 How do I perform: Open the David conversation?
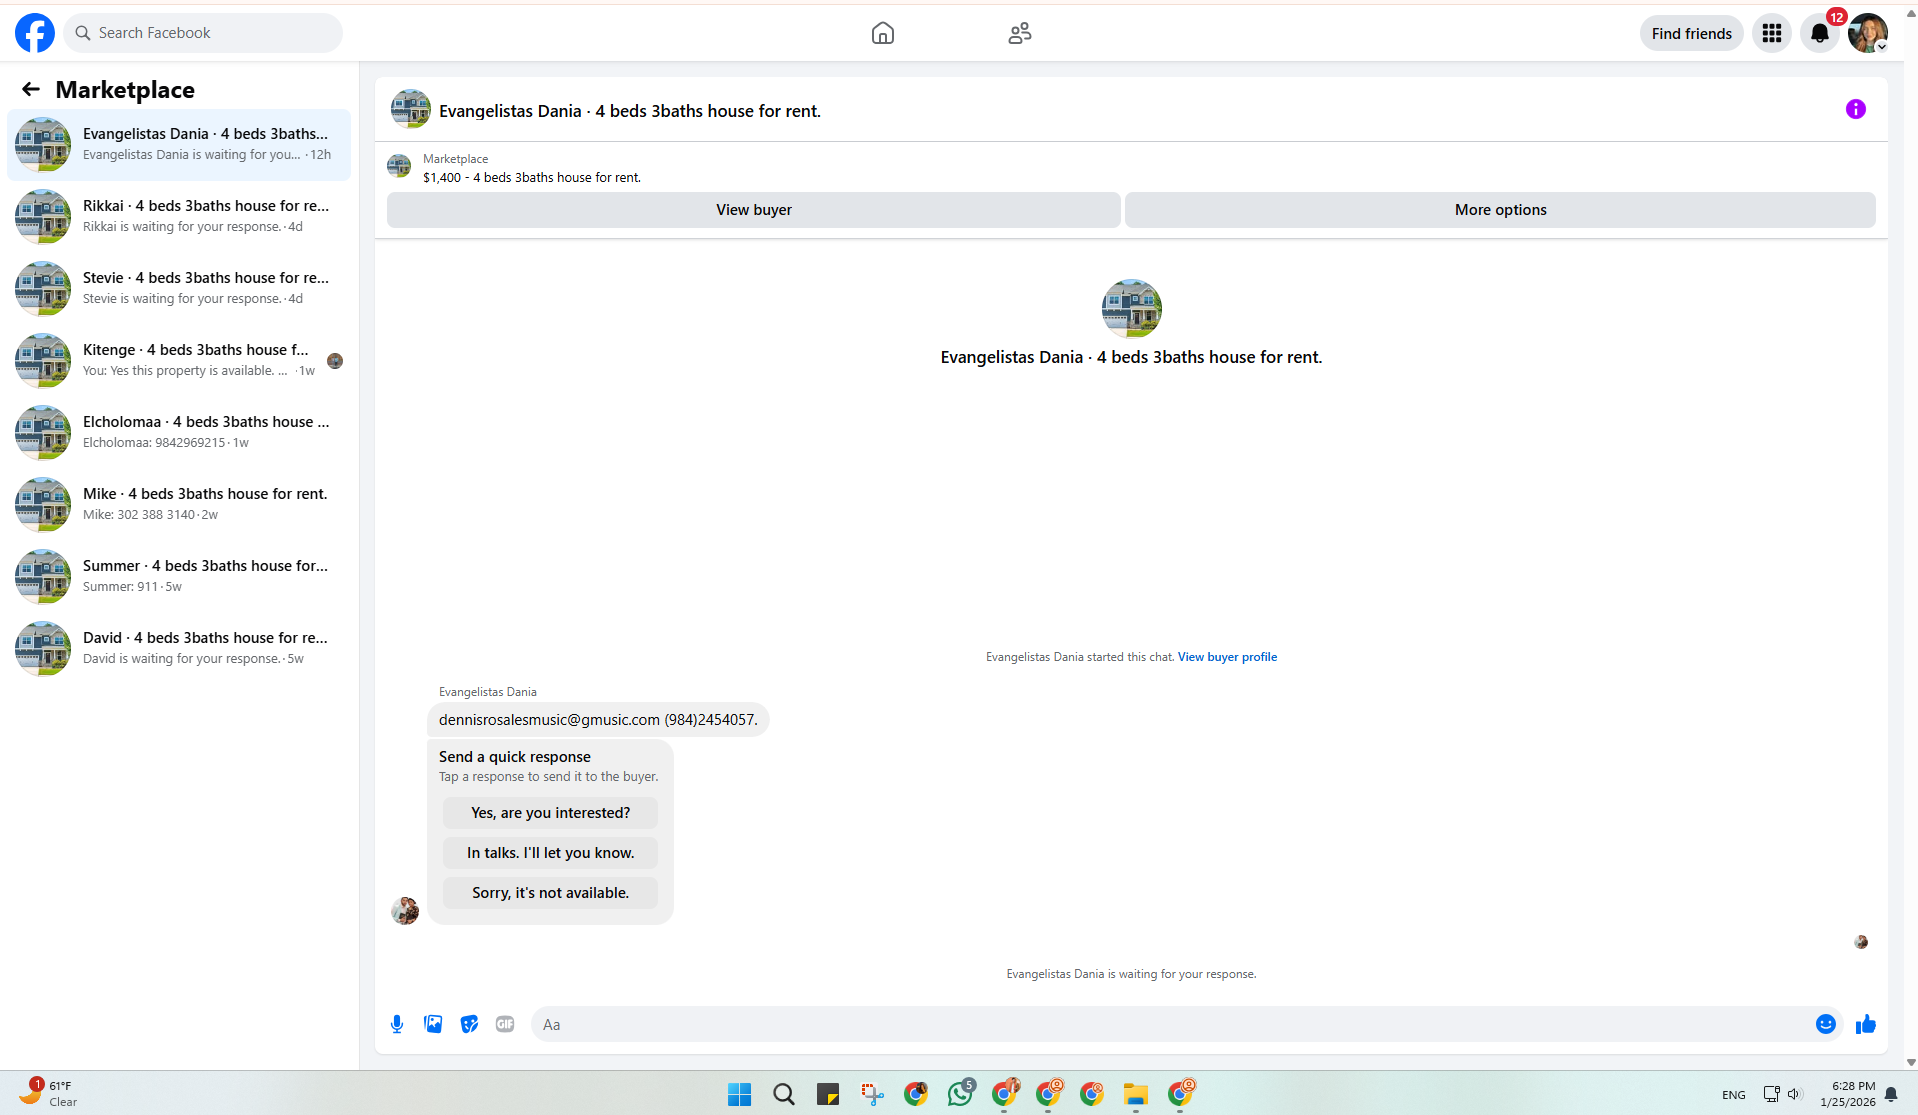[x=179, y=649]
